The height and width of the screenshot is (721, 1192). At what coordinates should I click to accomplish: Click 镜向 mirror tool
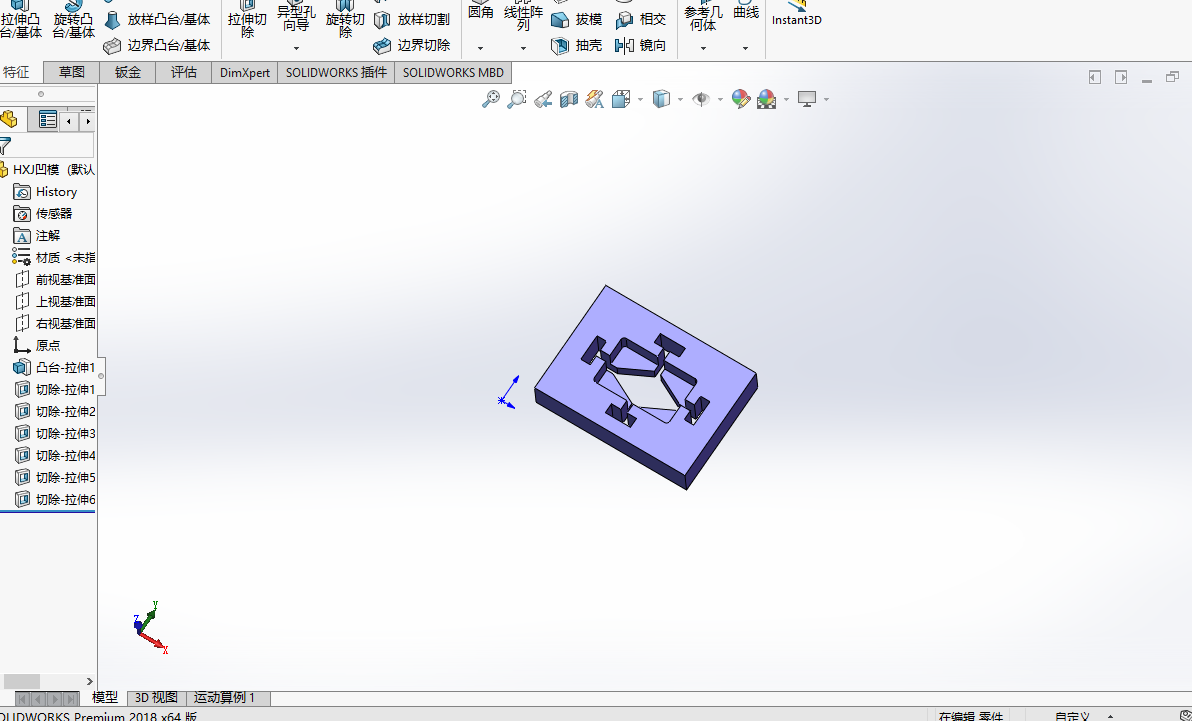pyautogui.click(x=641, y=46)
